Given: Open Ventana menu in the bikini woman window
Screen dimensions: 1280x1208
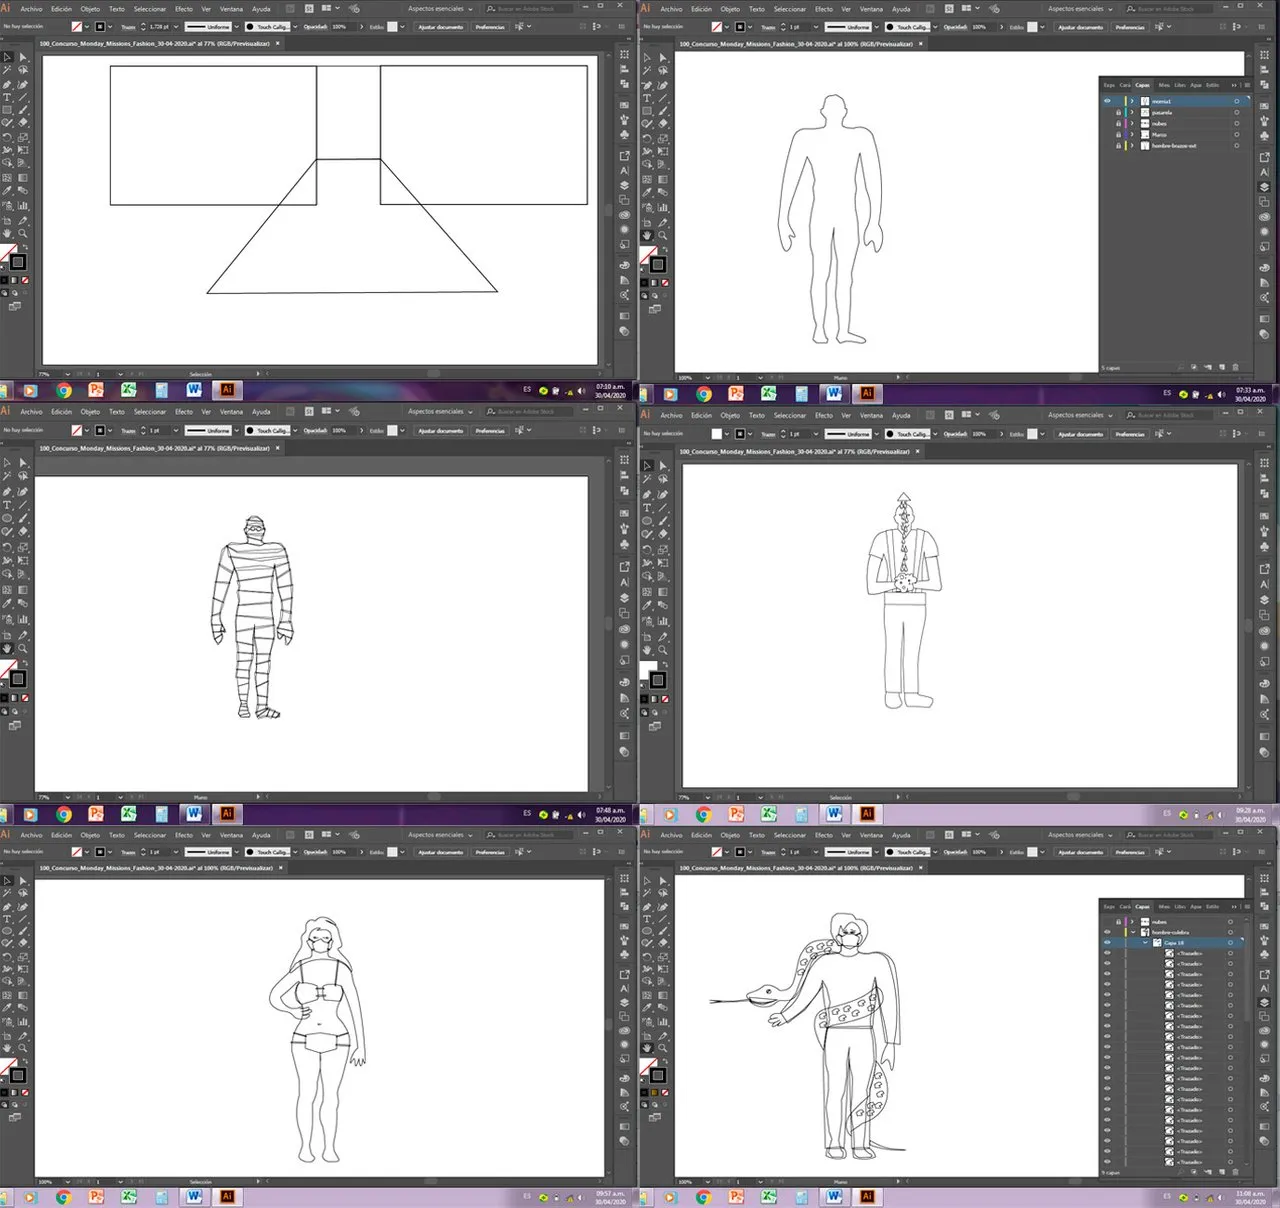Looking at the screenshot, I should pos(231,835).
